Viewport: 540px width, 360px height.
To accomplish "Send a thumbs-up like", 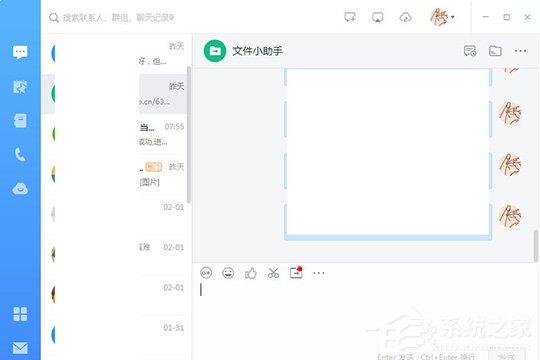I will point(250,274).
